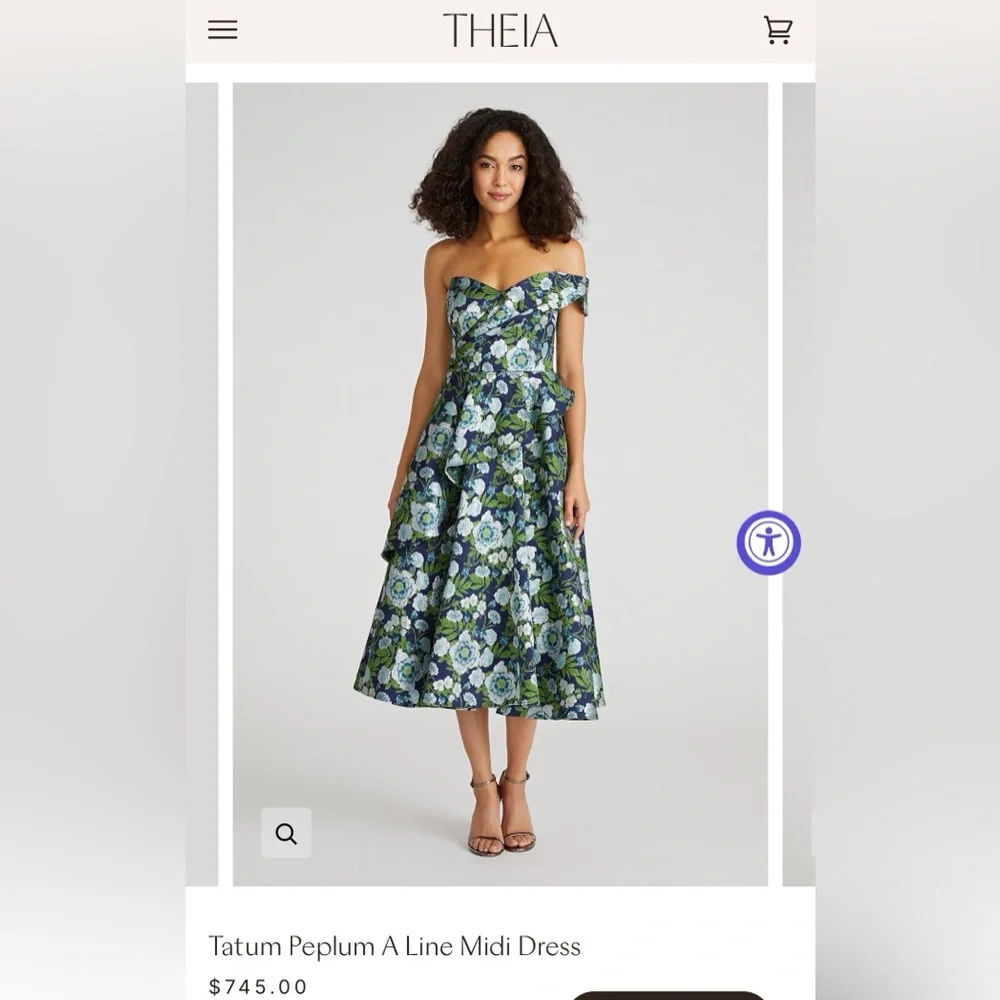The image size is (1000, 1000).
Task: Tap the dress hemline in the photo
Action: click(x=478, y=705)
